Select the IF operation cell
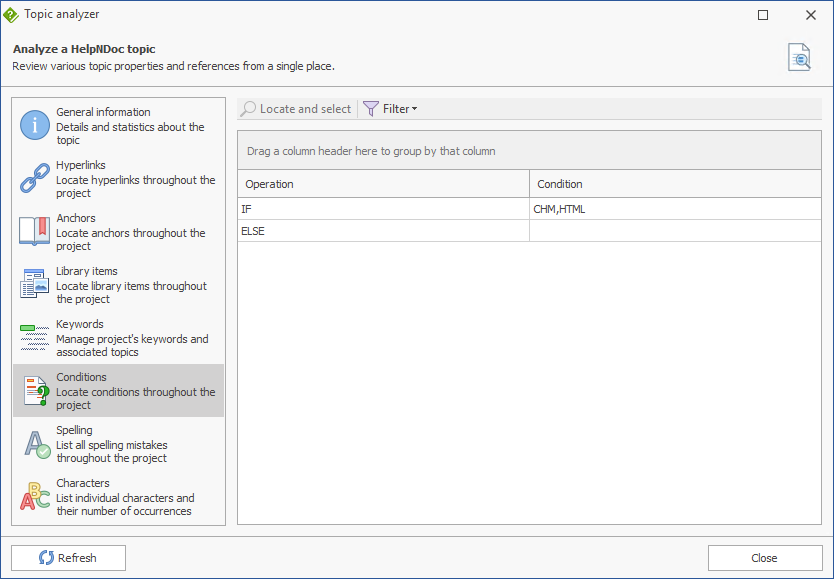 (383, 209)
